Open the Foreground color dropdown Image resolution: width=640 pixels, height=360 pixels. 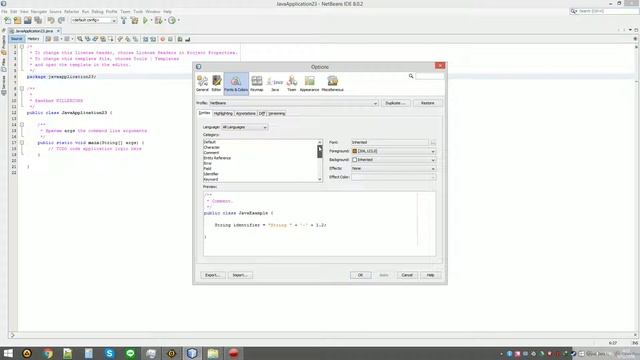[393, 151]
